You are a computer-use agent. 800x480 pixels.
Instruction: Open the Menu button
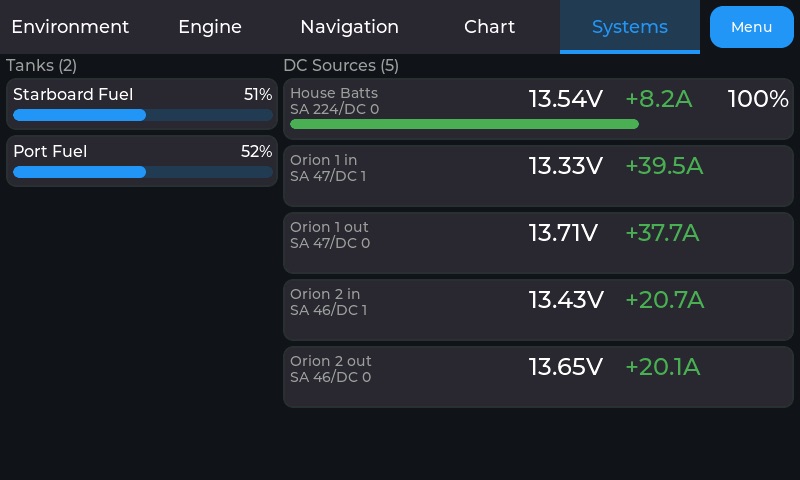(752, 27)
